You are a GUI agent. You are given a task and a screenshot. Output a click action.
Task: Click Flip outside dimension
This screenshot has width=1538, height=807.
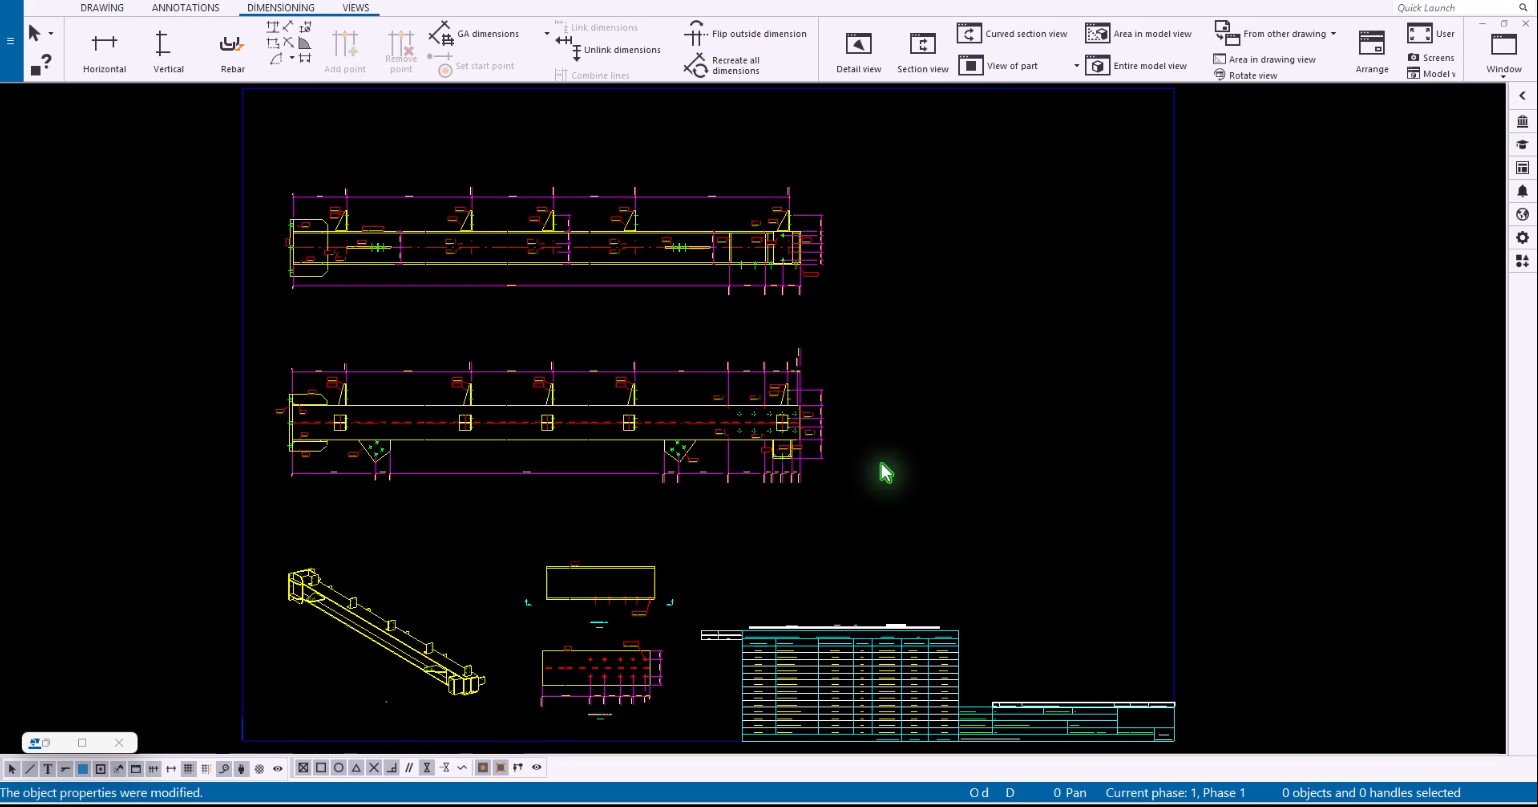(x=746, y=34)
